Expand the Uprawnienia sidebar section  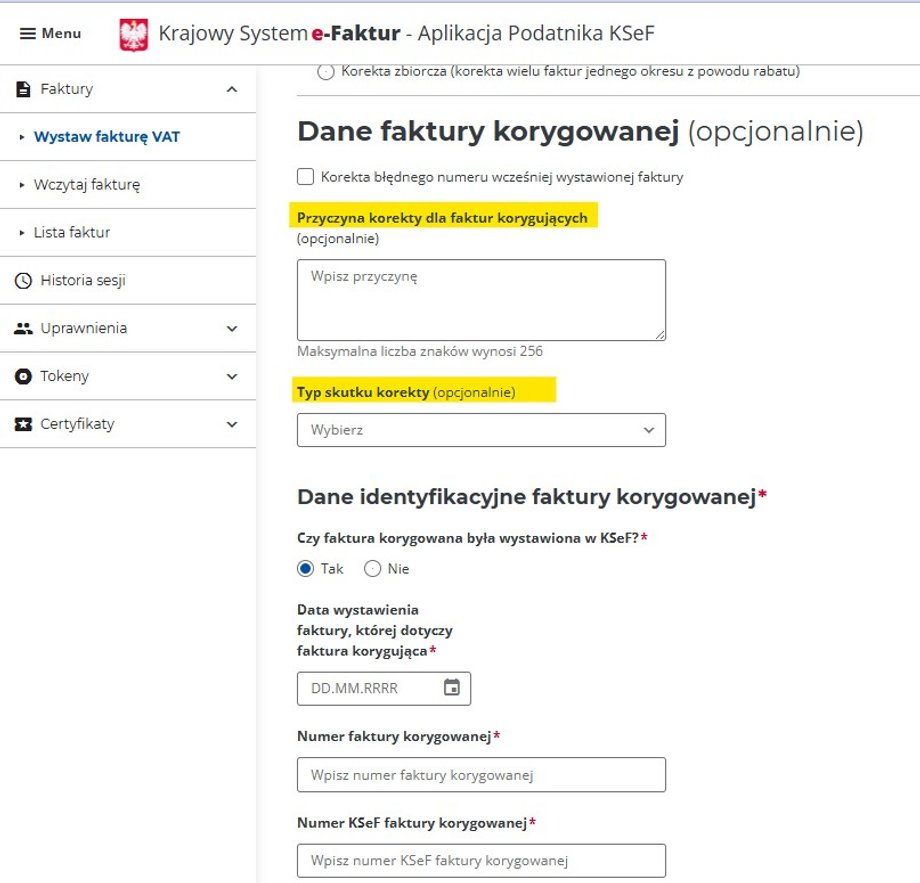pos(232,328)
